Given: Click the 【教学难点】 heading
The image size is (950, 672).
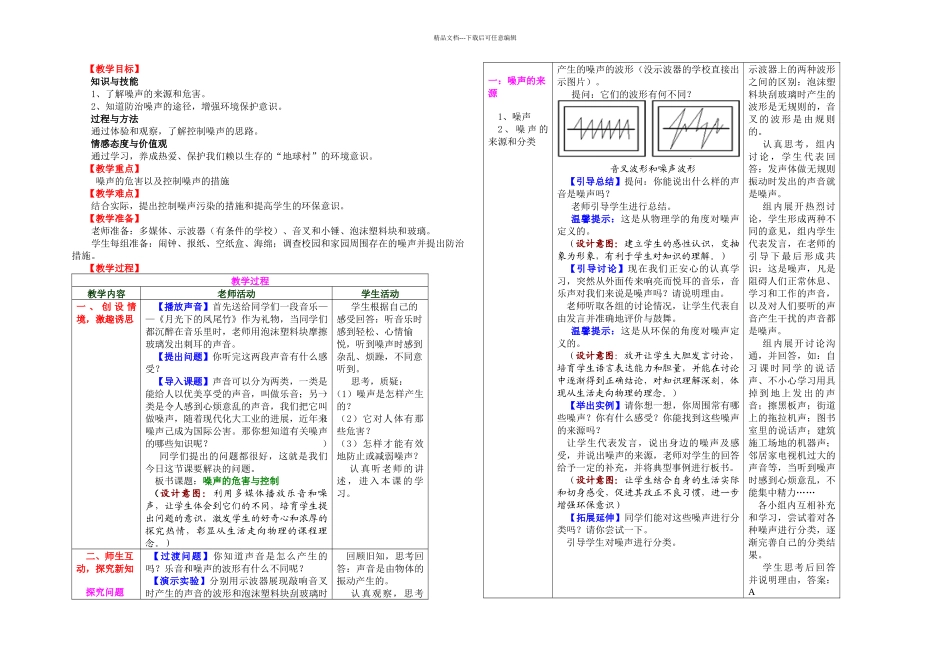Looking at the screenshot, I should 115,193.
